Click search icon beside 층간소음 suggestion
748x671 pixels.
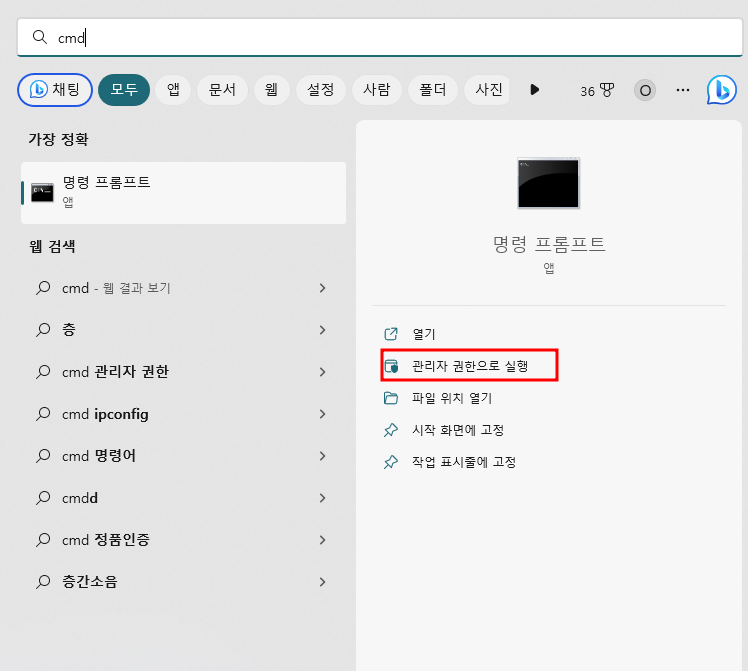coord(43,582)
